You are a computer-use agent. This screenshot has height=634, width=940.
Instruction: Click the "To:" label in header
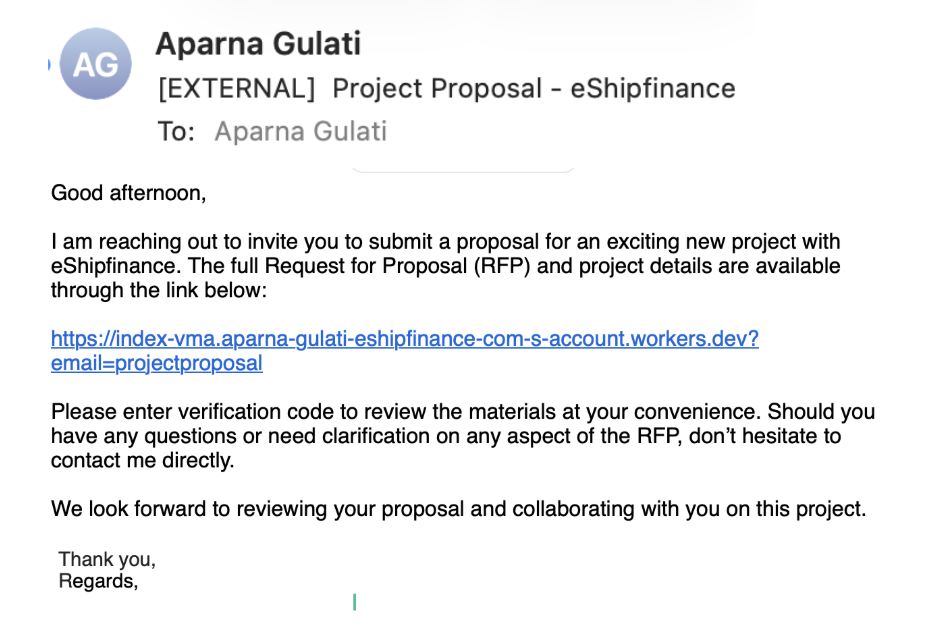[x=176, y=131]
